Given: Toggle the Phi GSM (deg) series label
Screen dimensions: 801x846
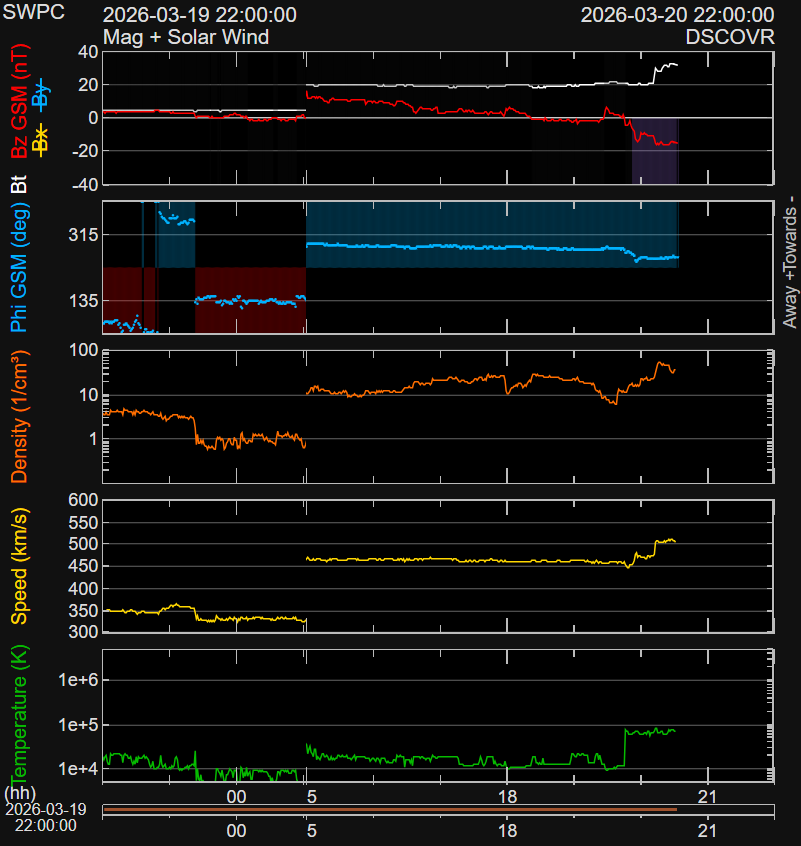Looking at the screenshot, I should tap(19, 267).
